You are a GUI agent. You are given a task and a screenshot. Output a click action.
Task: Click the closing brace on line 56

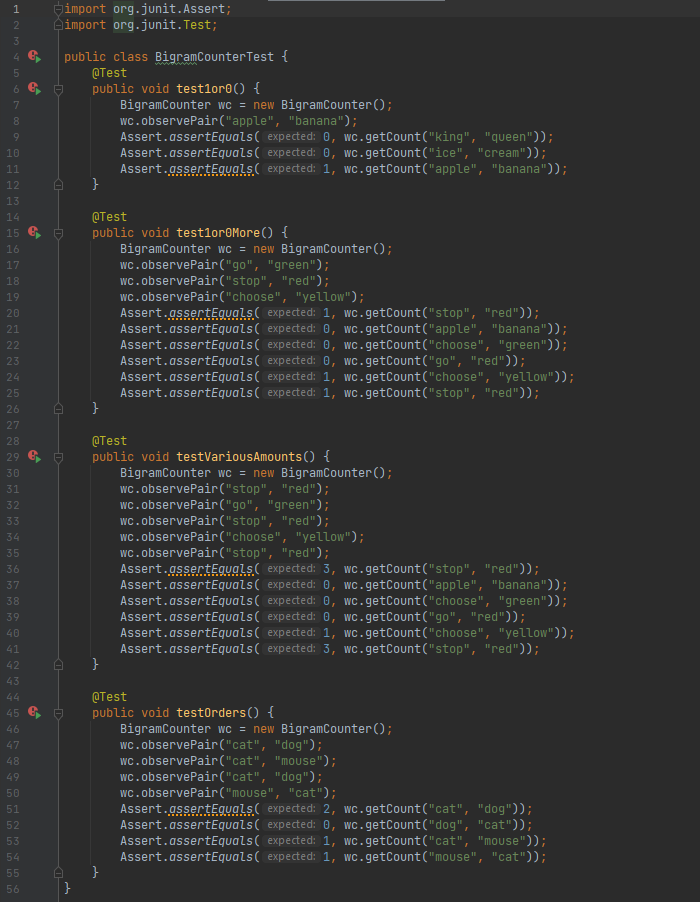tap(67, 889)
